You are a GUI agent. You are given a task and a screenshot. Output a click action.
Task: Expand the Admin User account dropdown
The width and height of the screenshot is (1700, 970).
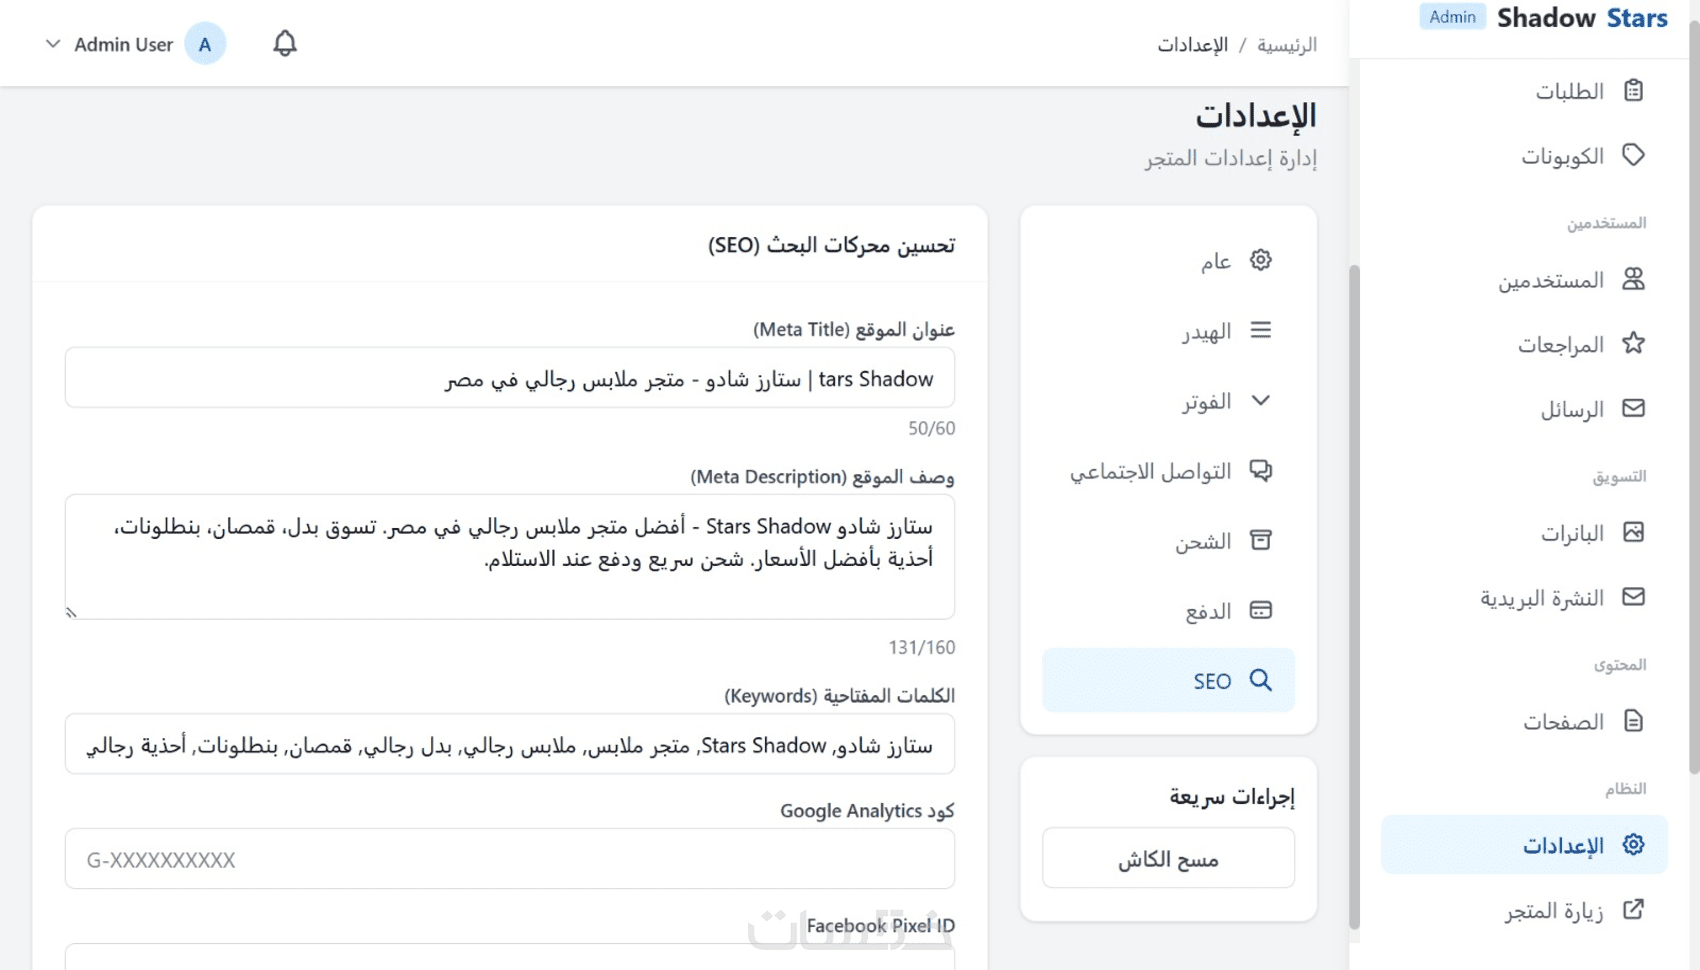pyautogui.click(x=54, y=44)
